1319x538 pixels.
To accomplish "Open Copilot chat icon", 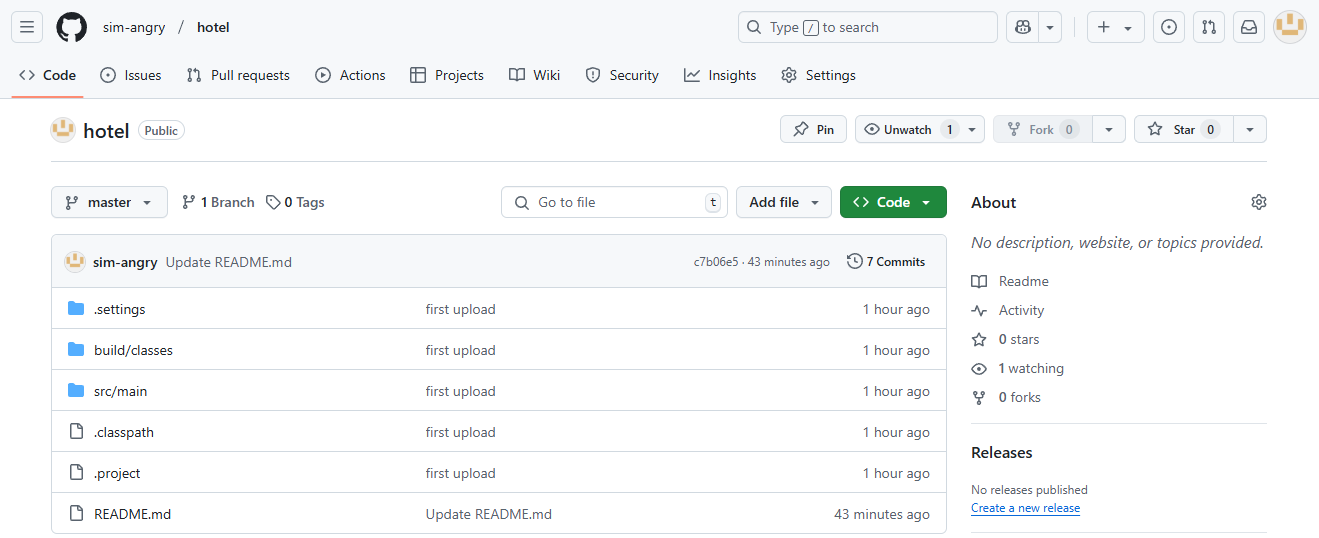I will click(1022, 27).
